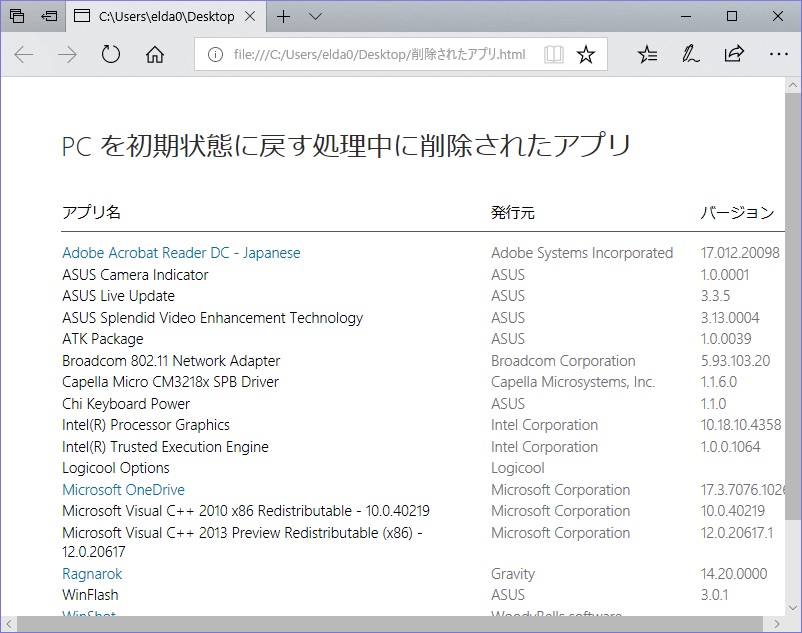
Task: Click Logicool publisher text
Action: click(518, 468)
